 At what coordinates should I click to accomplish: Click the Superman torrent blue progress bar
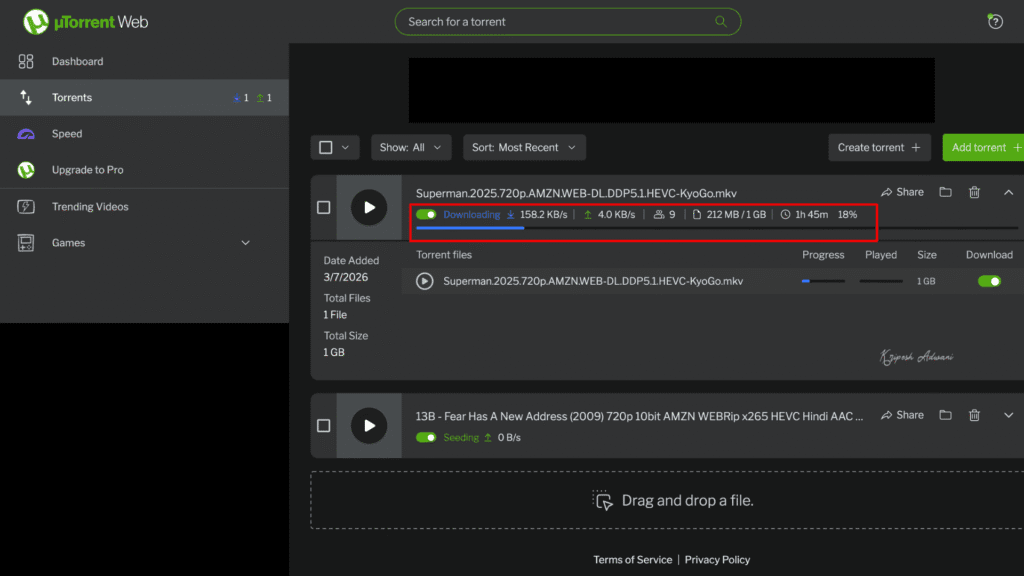coord(470,228)
